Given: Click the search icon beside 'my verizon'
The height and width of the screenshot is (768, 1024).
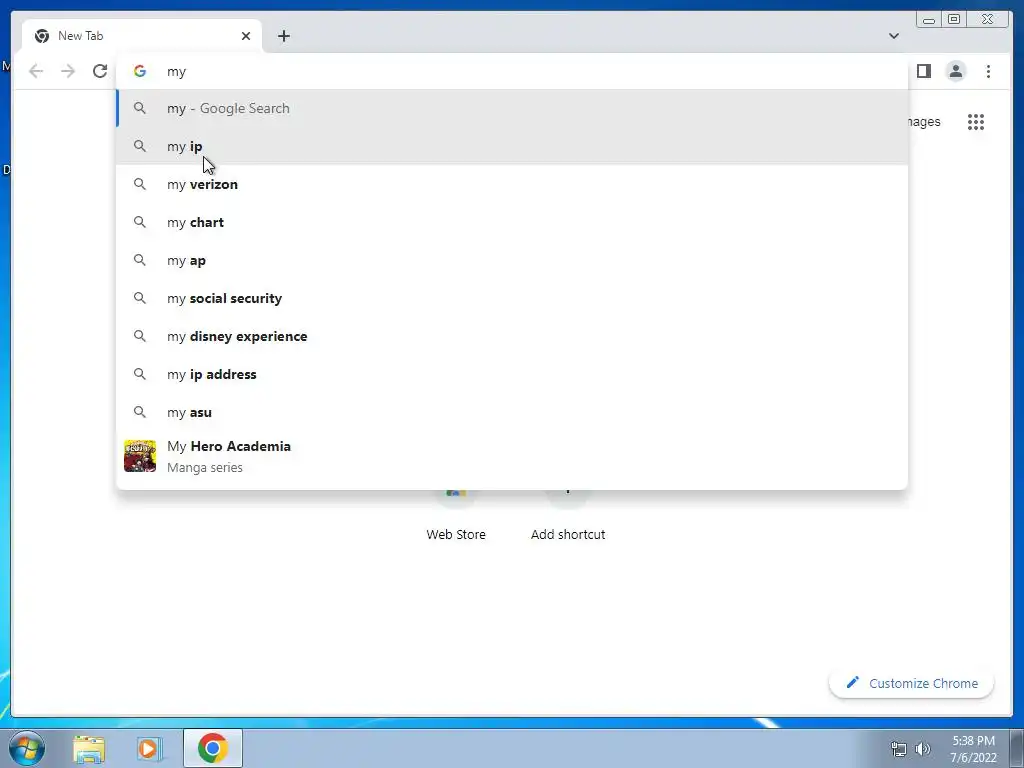Looking at the screenshot, I should 140,184.
